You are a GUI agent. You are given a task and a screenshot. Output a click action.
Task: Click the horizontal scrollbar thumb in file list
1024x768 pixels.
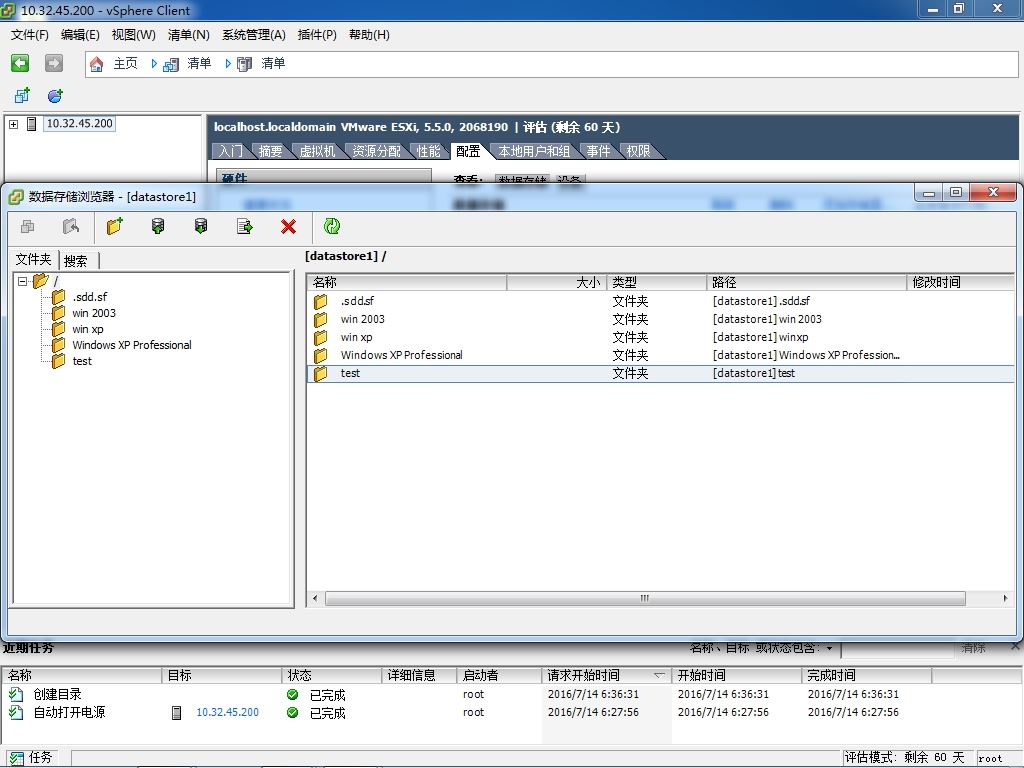[645, 598]
